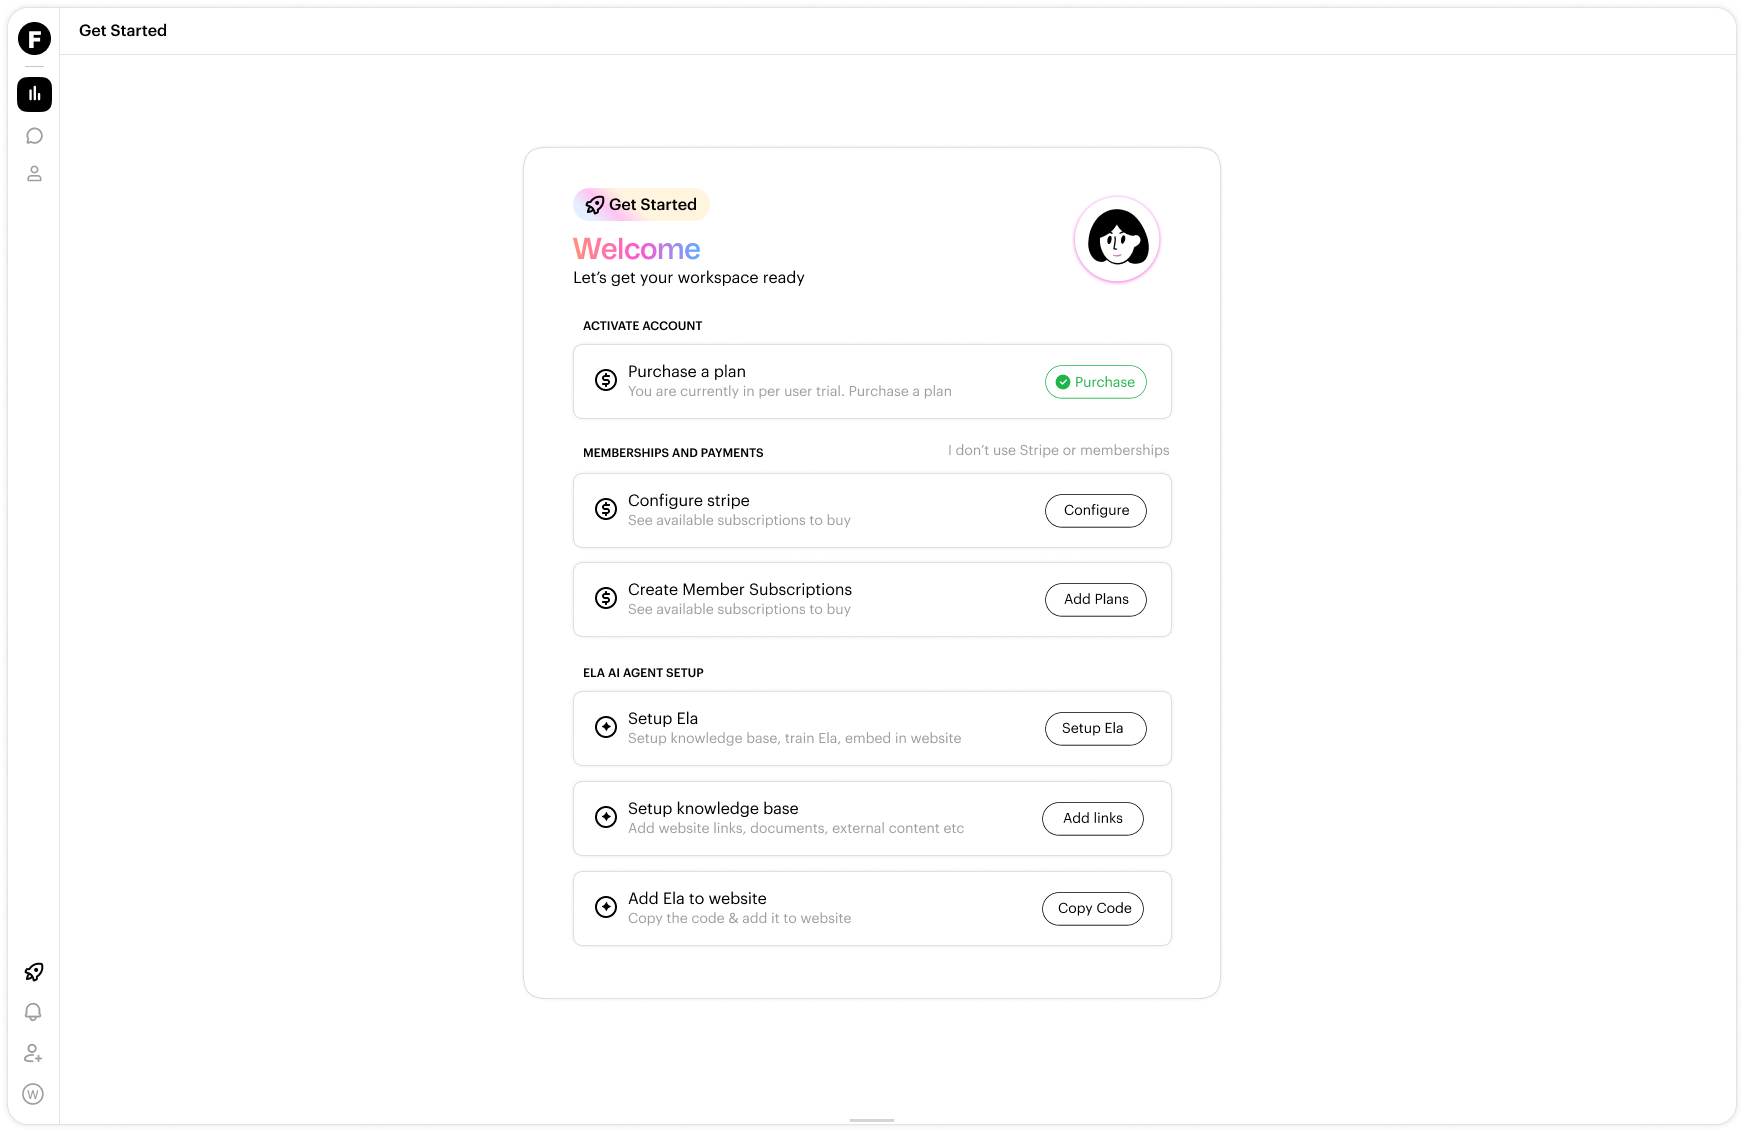
Task: Click the profile avatar image
Action: (1117, 240)
